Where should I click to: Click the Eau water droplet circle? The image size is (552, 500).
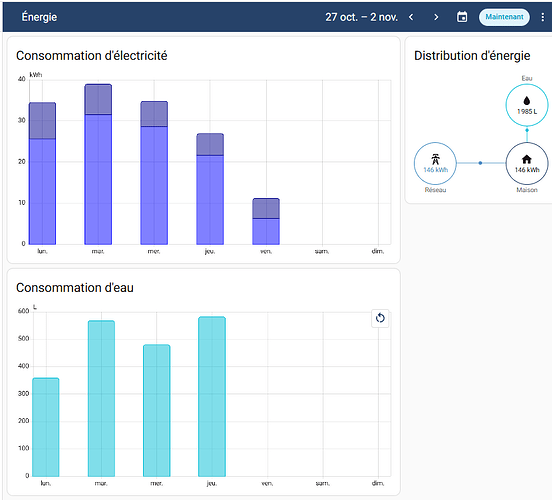click(x=527, y=105)
